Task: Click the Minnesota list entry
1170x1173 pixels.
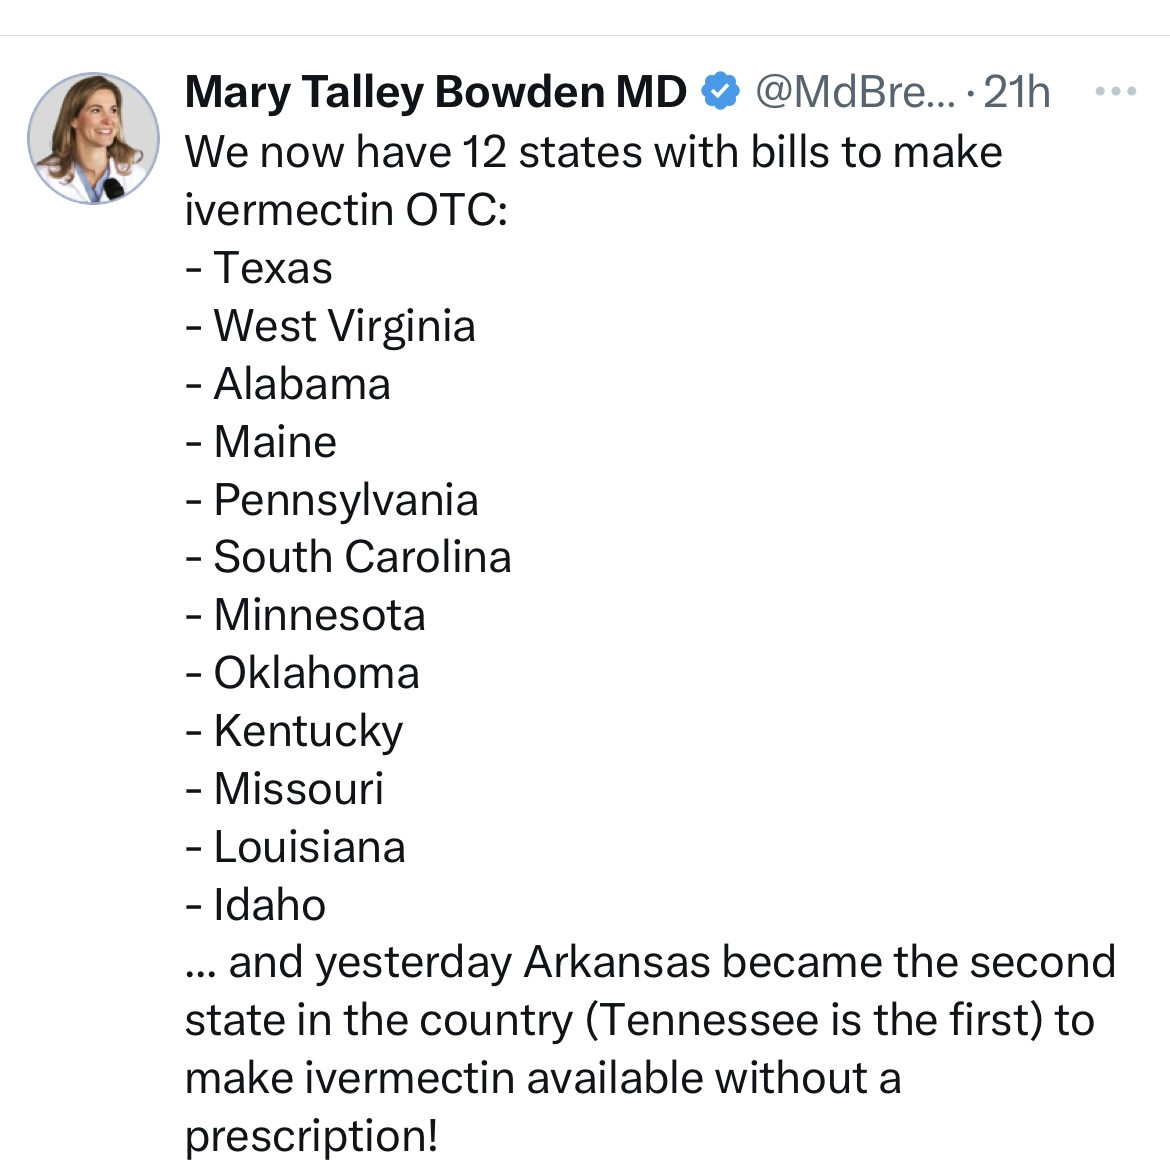Action: click(x=319, y=615)
